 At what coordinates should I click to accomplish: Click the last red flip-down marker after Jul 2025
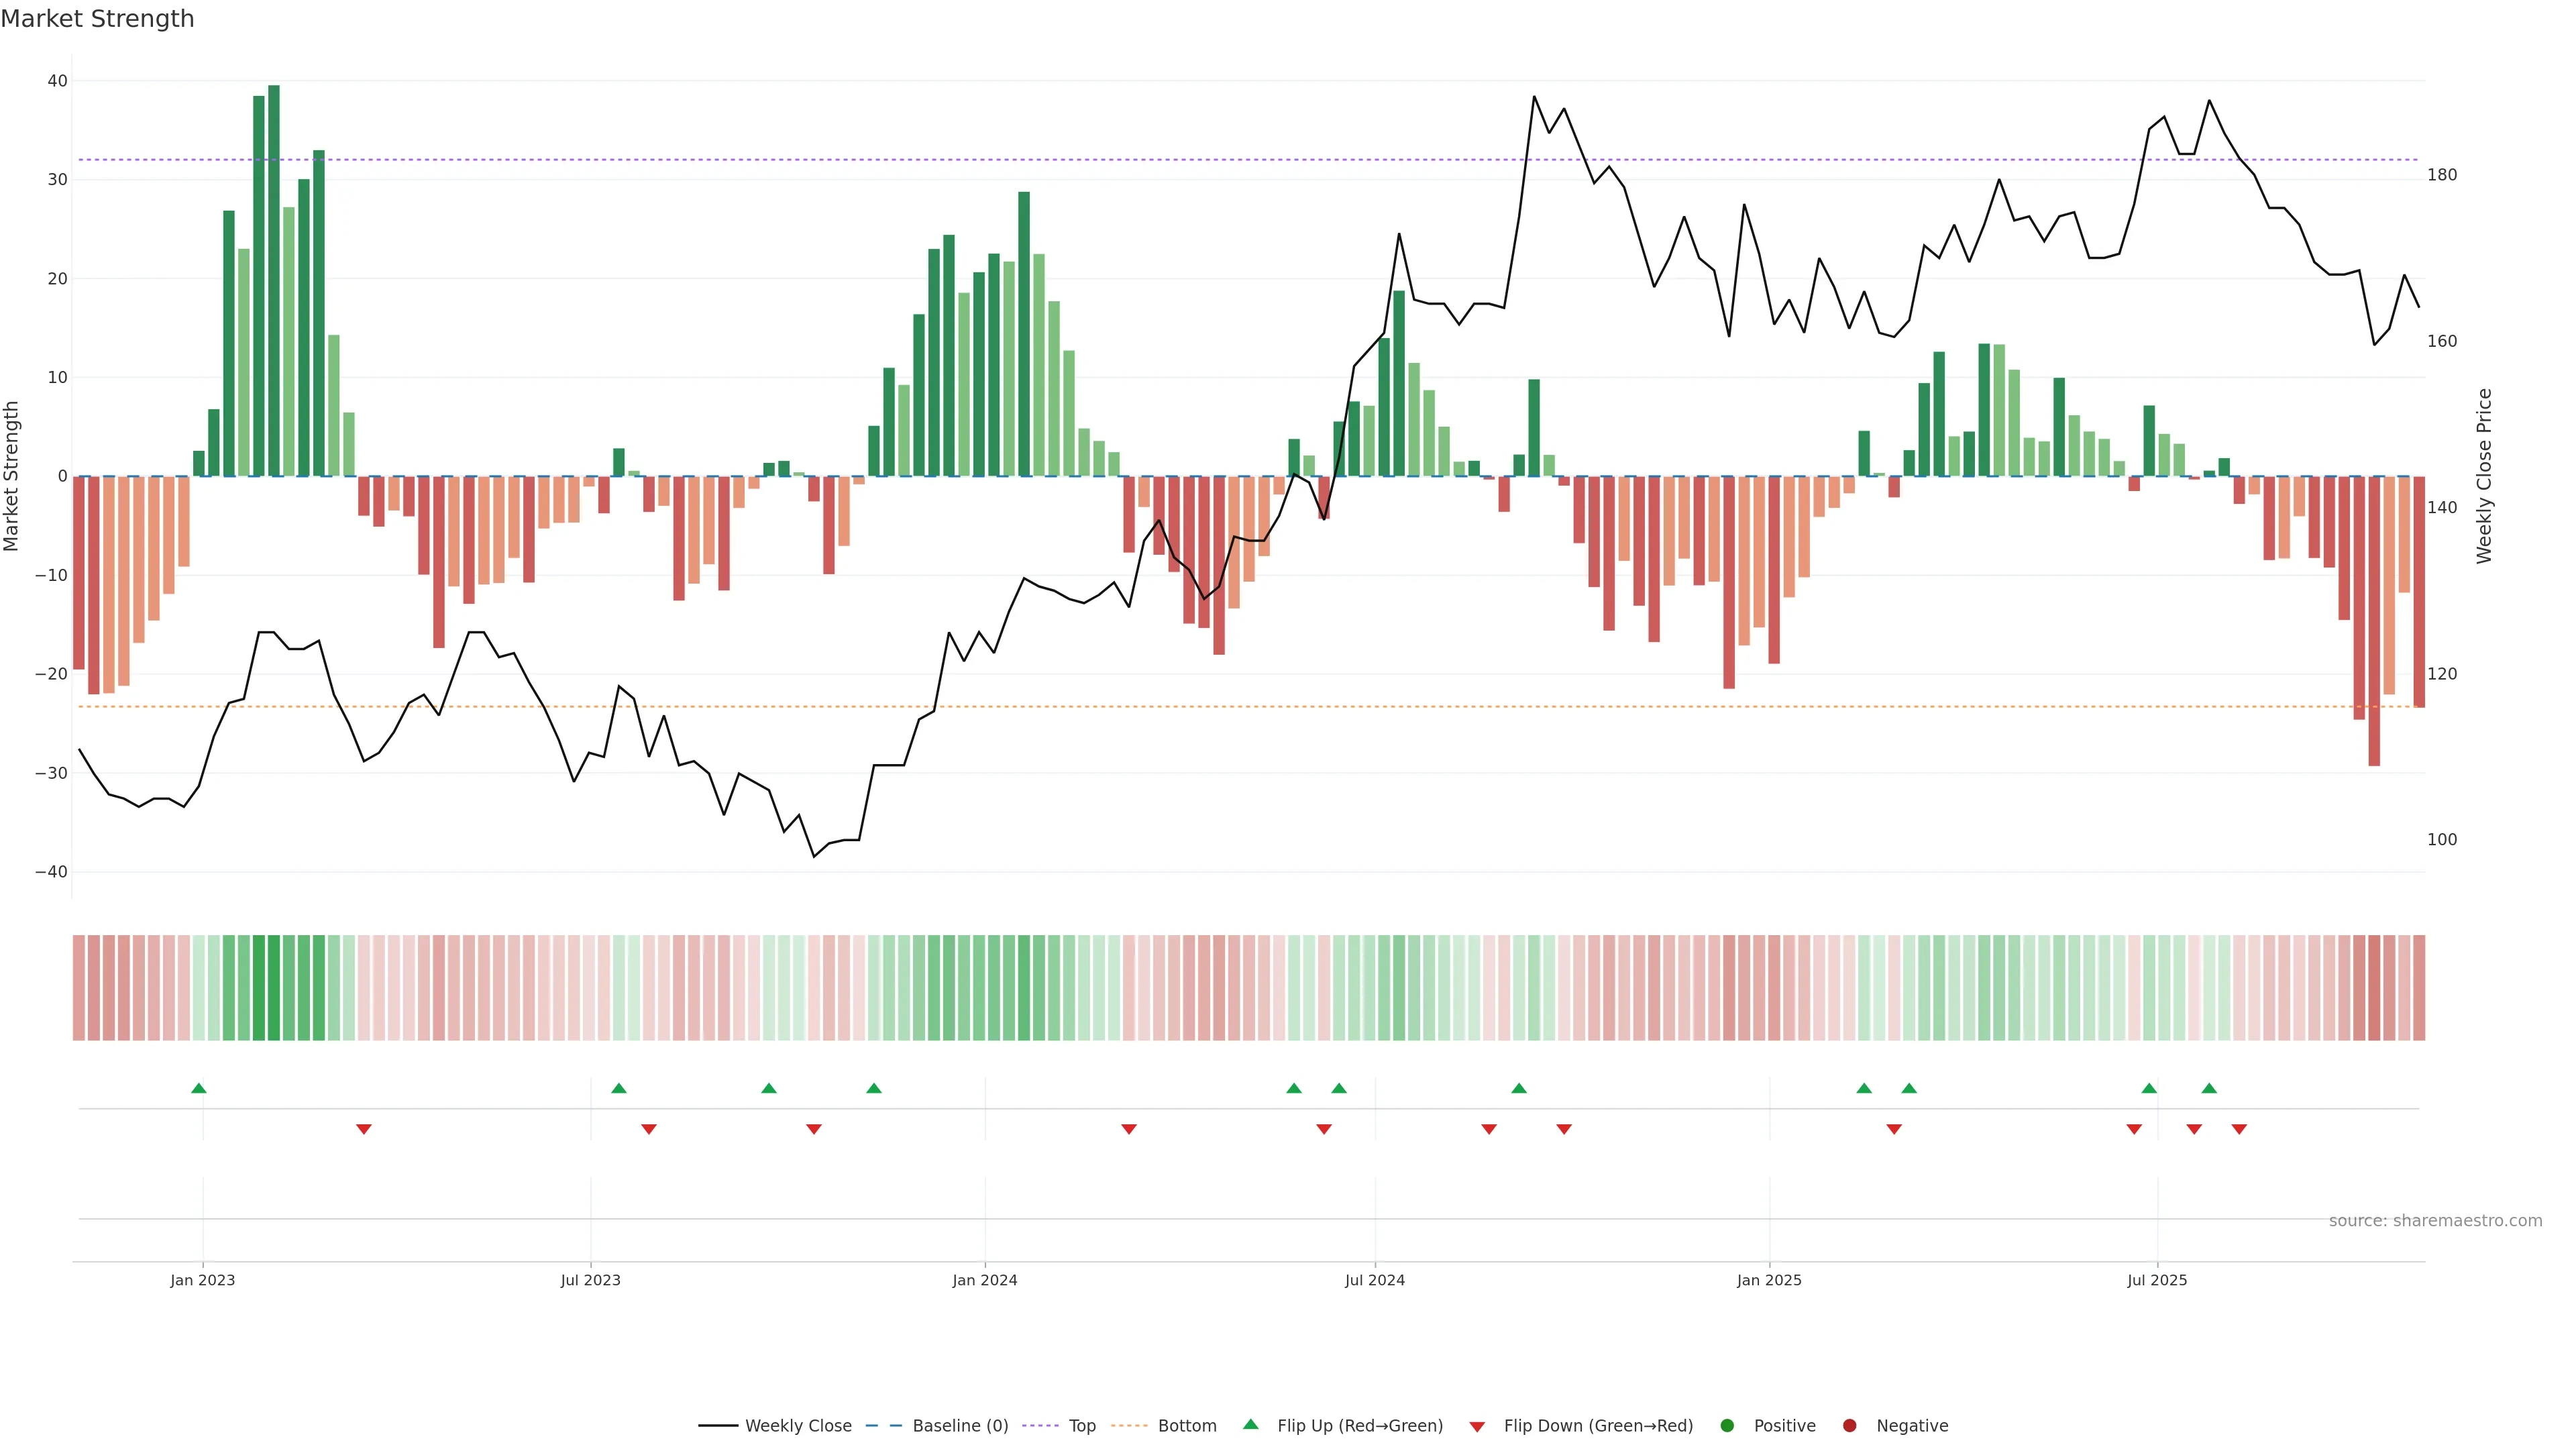pyautogui.click(x=2239, y=1129)
